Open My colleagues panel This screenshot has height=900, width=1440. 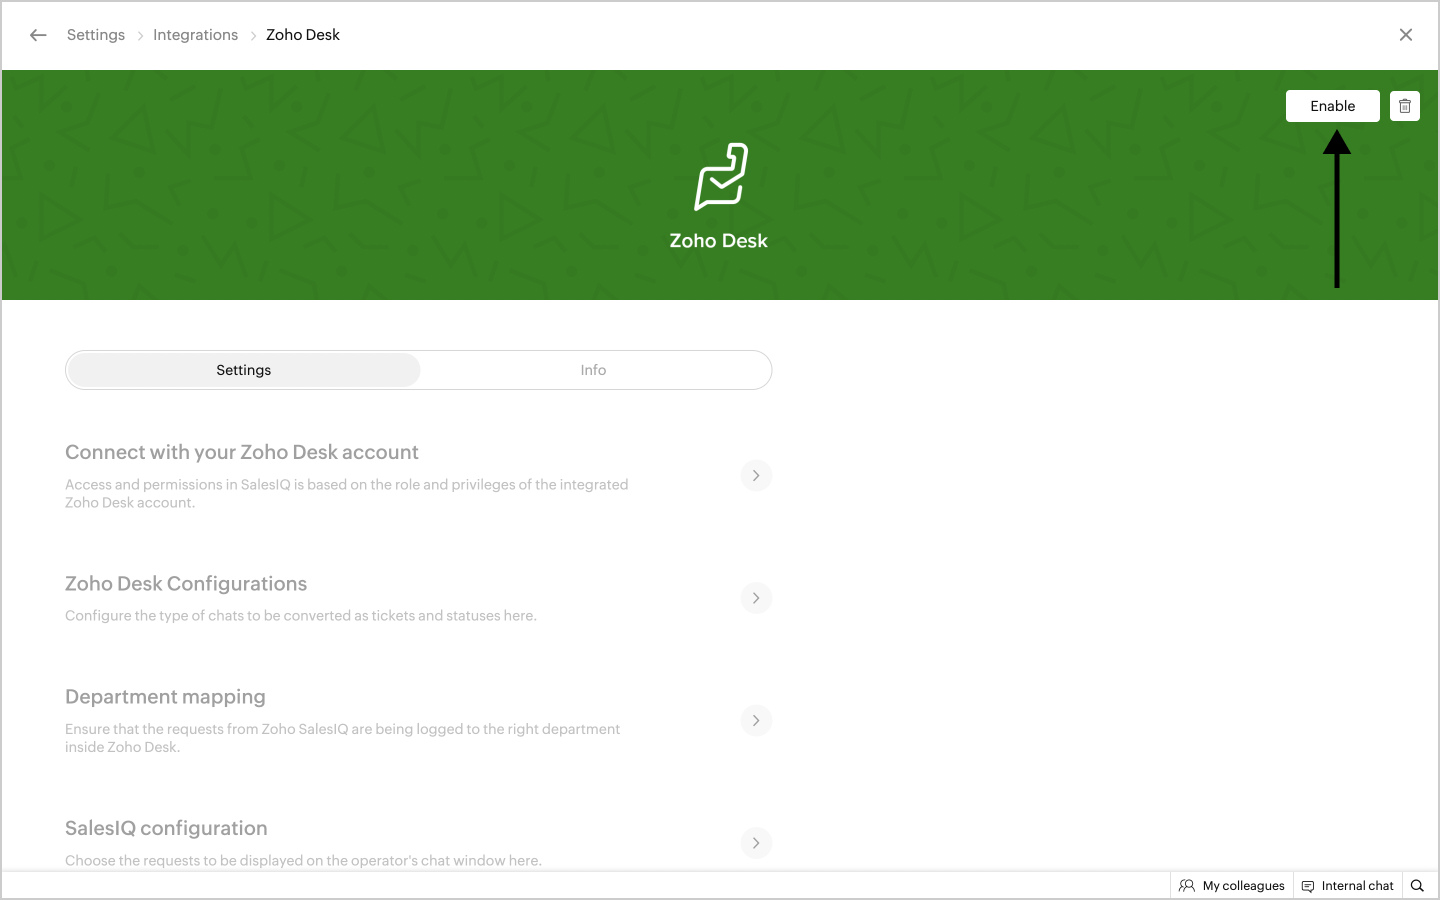click(1232, 885)
